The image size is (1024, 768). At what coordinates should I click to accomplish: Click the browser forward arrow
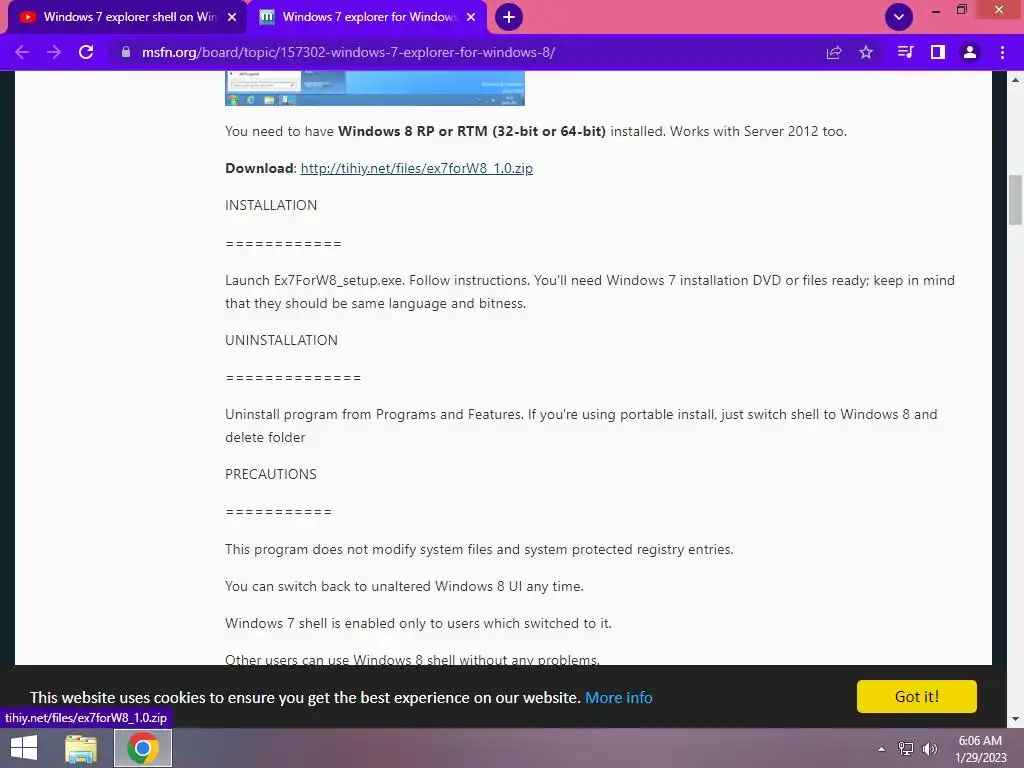(x=54, y=52)
